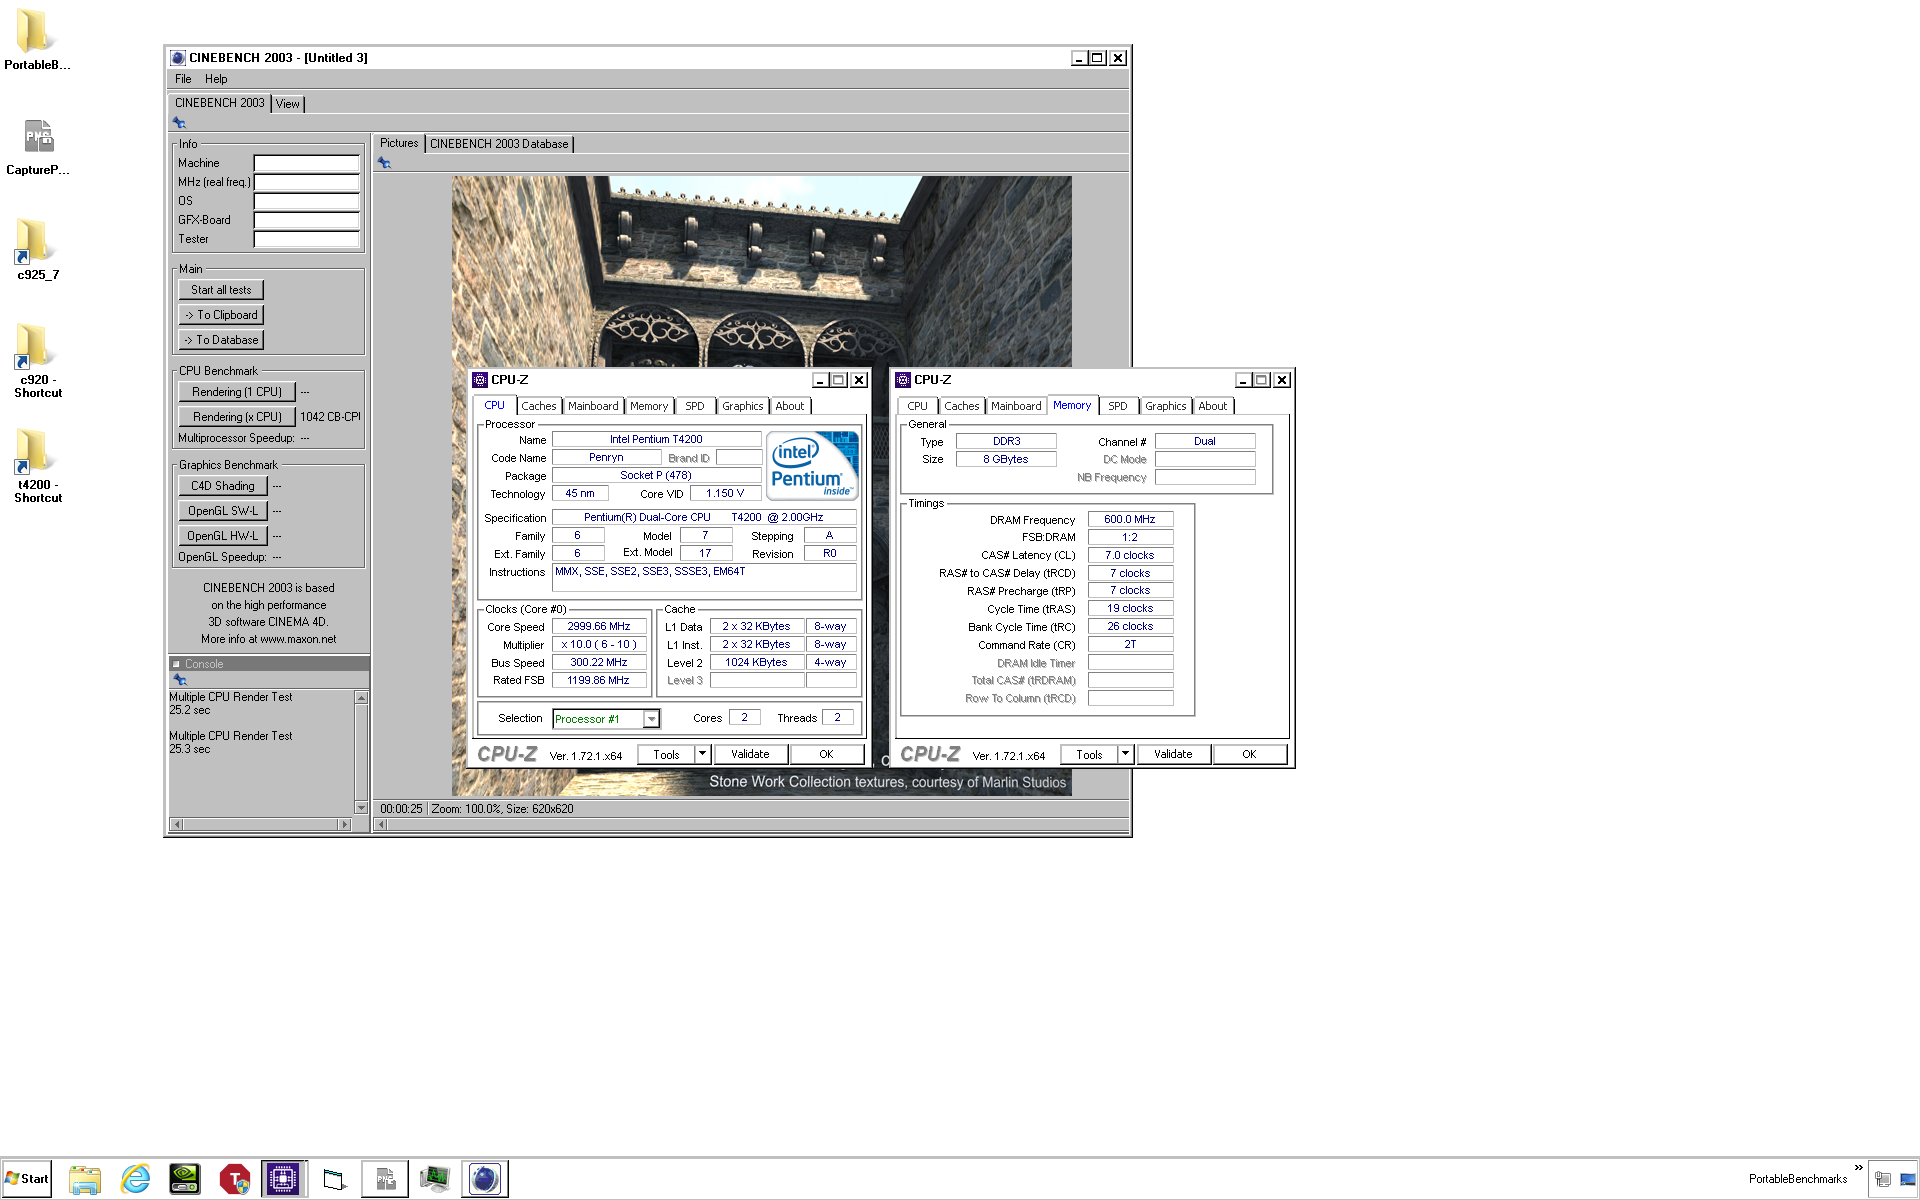Expand the PortableBenchmarks toolbar chevron
1920x1200 pixels.
(1858, 1168)
